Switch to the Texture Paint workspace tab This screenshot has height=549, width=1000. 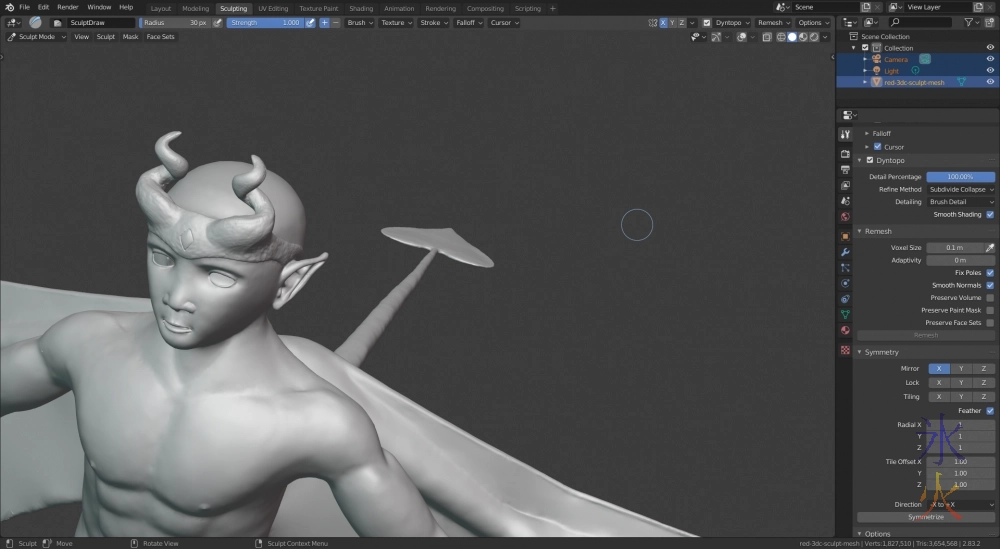[x=318, y=8]
